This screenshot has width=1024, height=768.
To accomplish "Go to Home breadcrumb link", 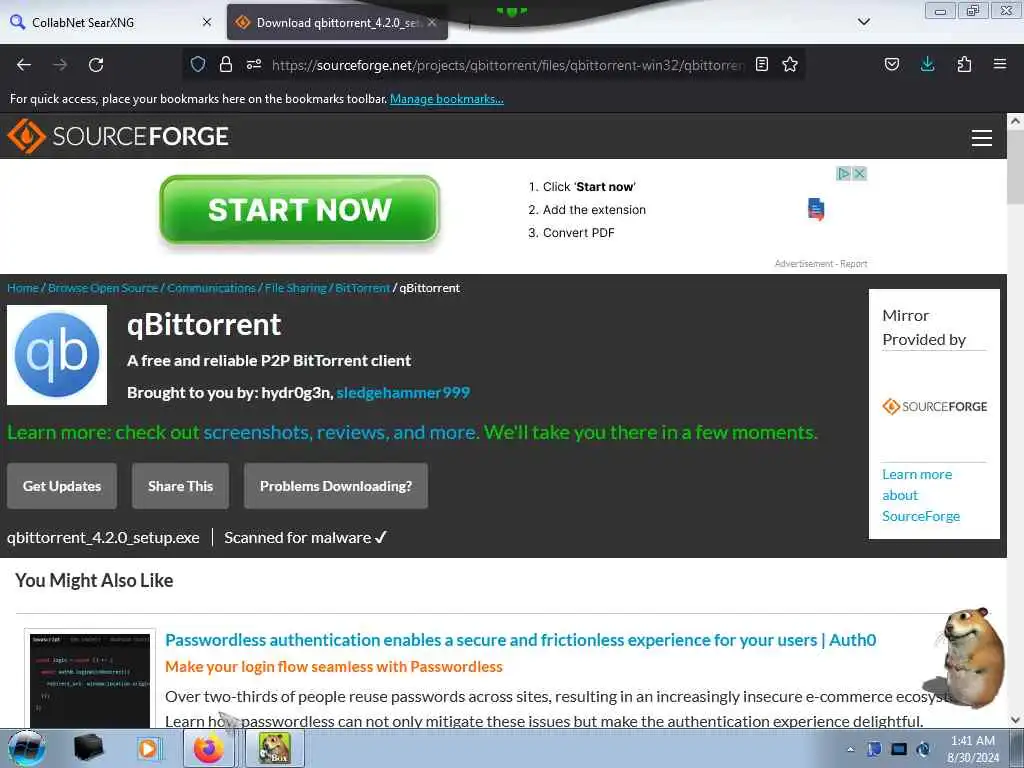I will pos(23,288).
